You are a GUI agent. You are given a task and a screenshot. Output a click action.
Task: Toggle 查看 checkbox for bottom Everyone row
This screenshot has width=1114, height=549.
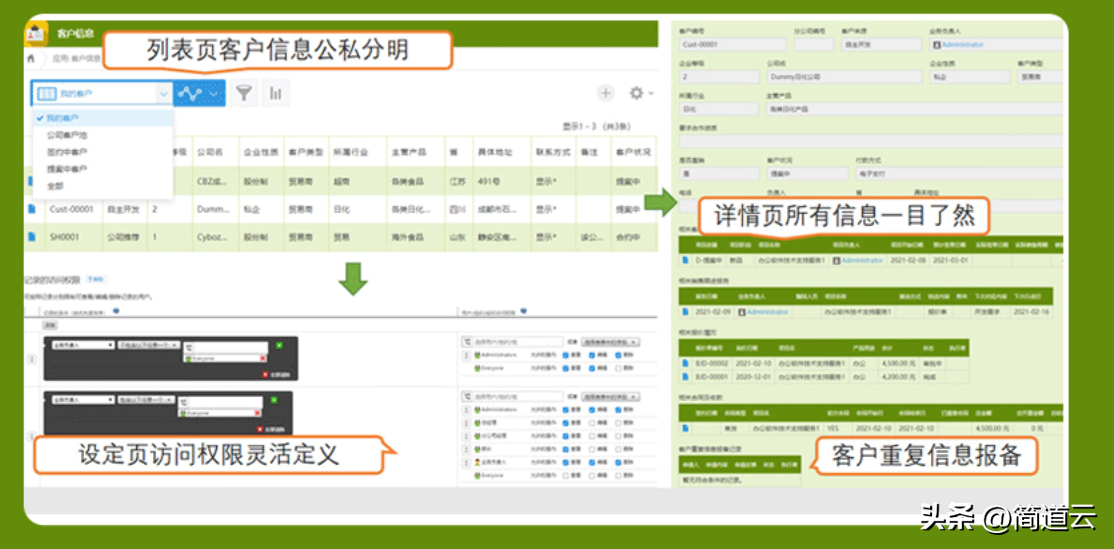[x=566, y=475]
